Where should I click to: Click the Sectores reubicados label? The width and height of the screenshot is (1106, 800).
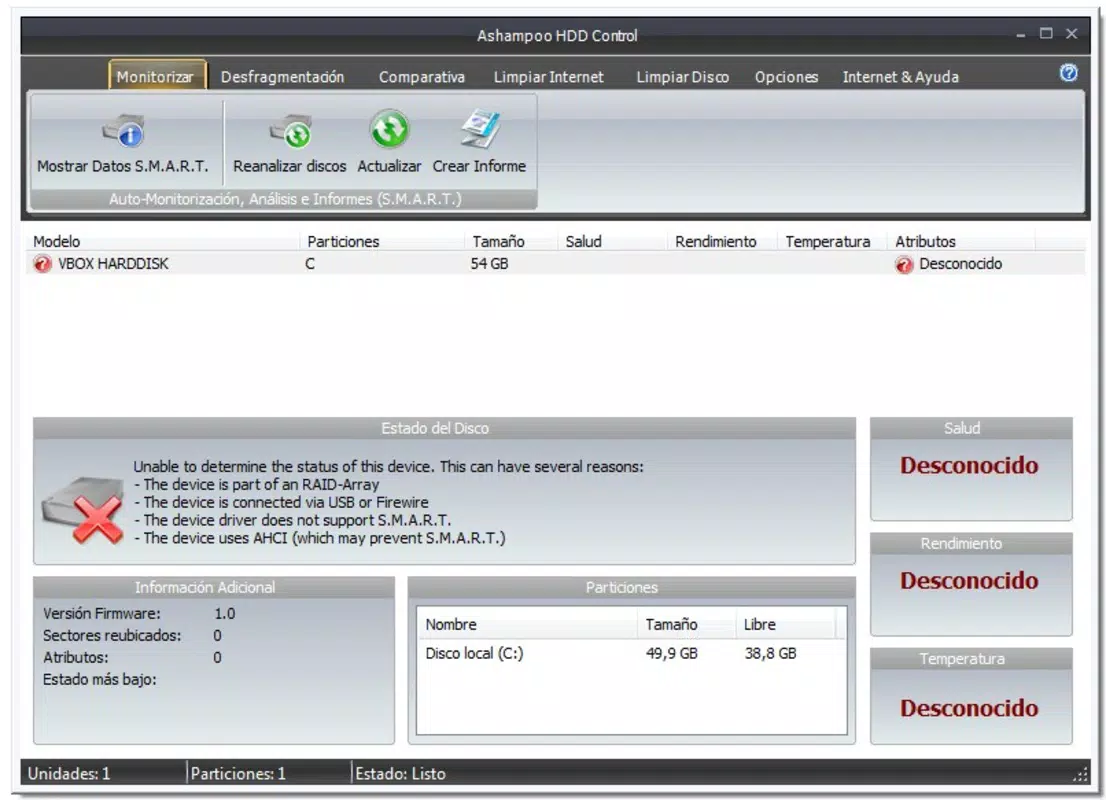(x=111, y=636)
